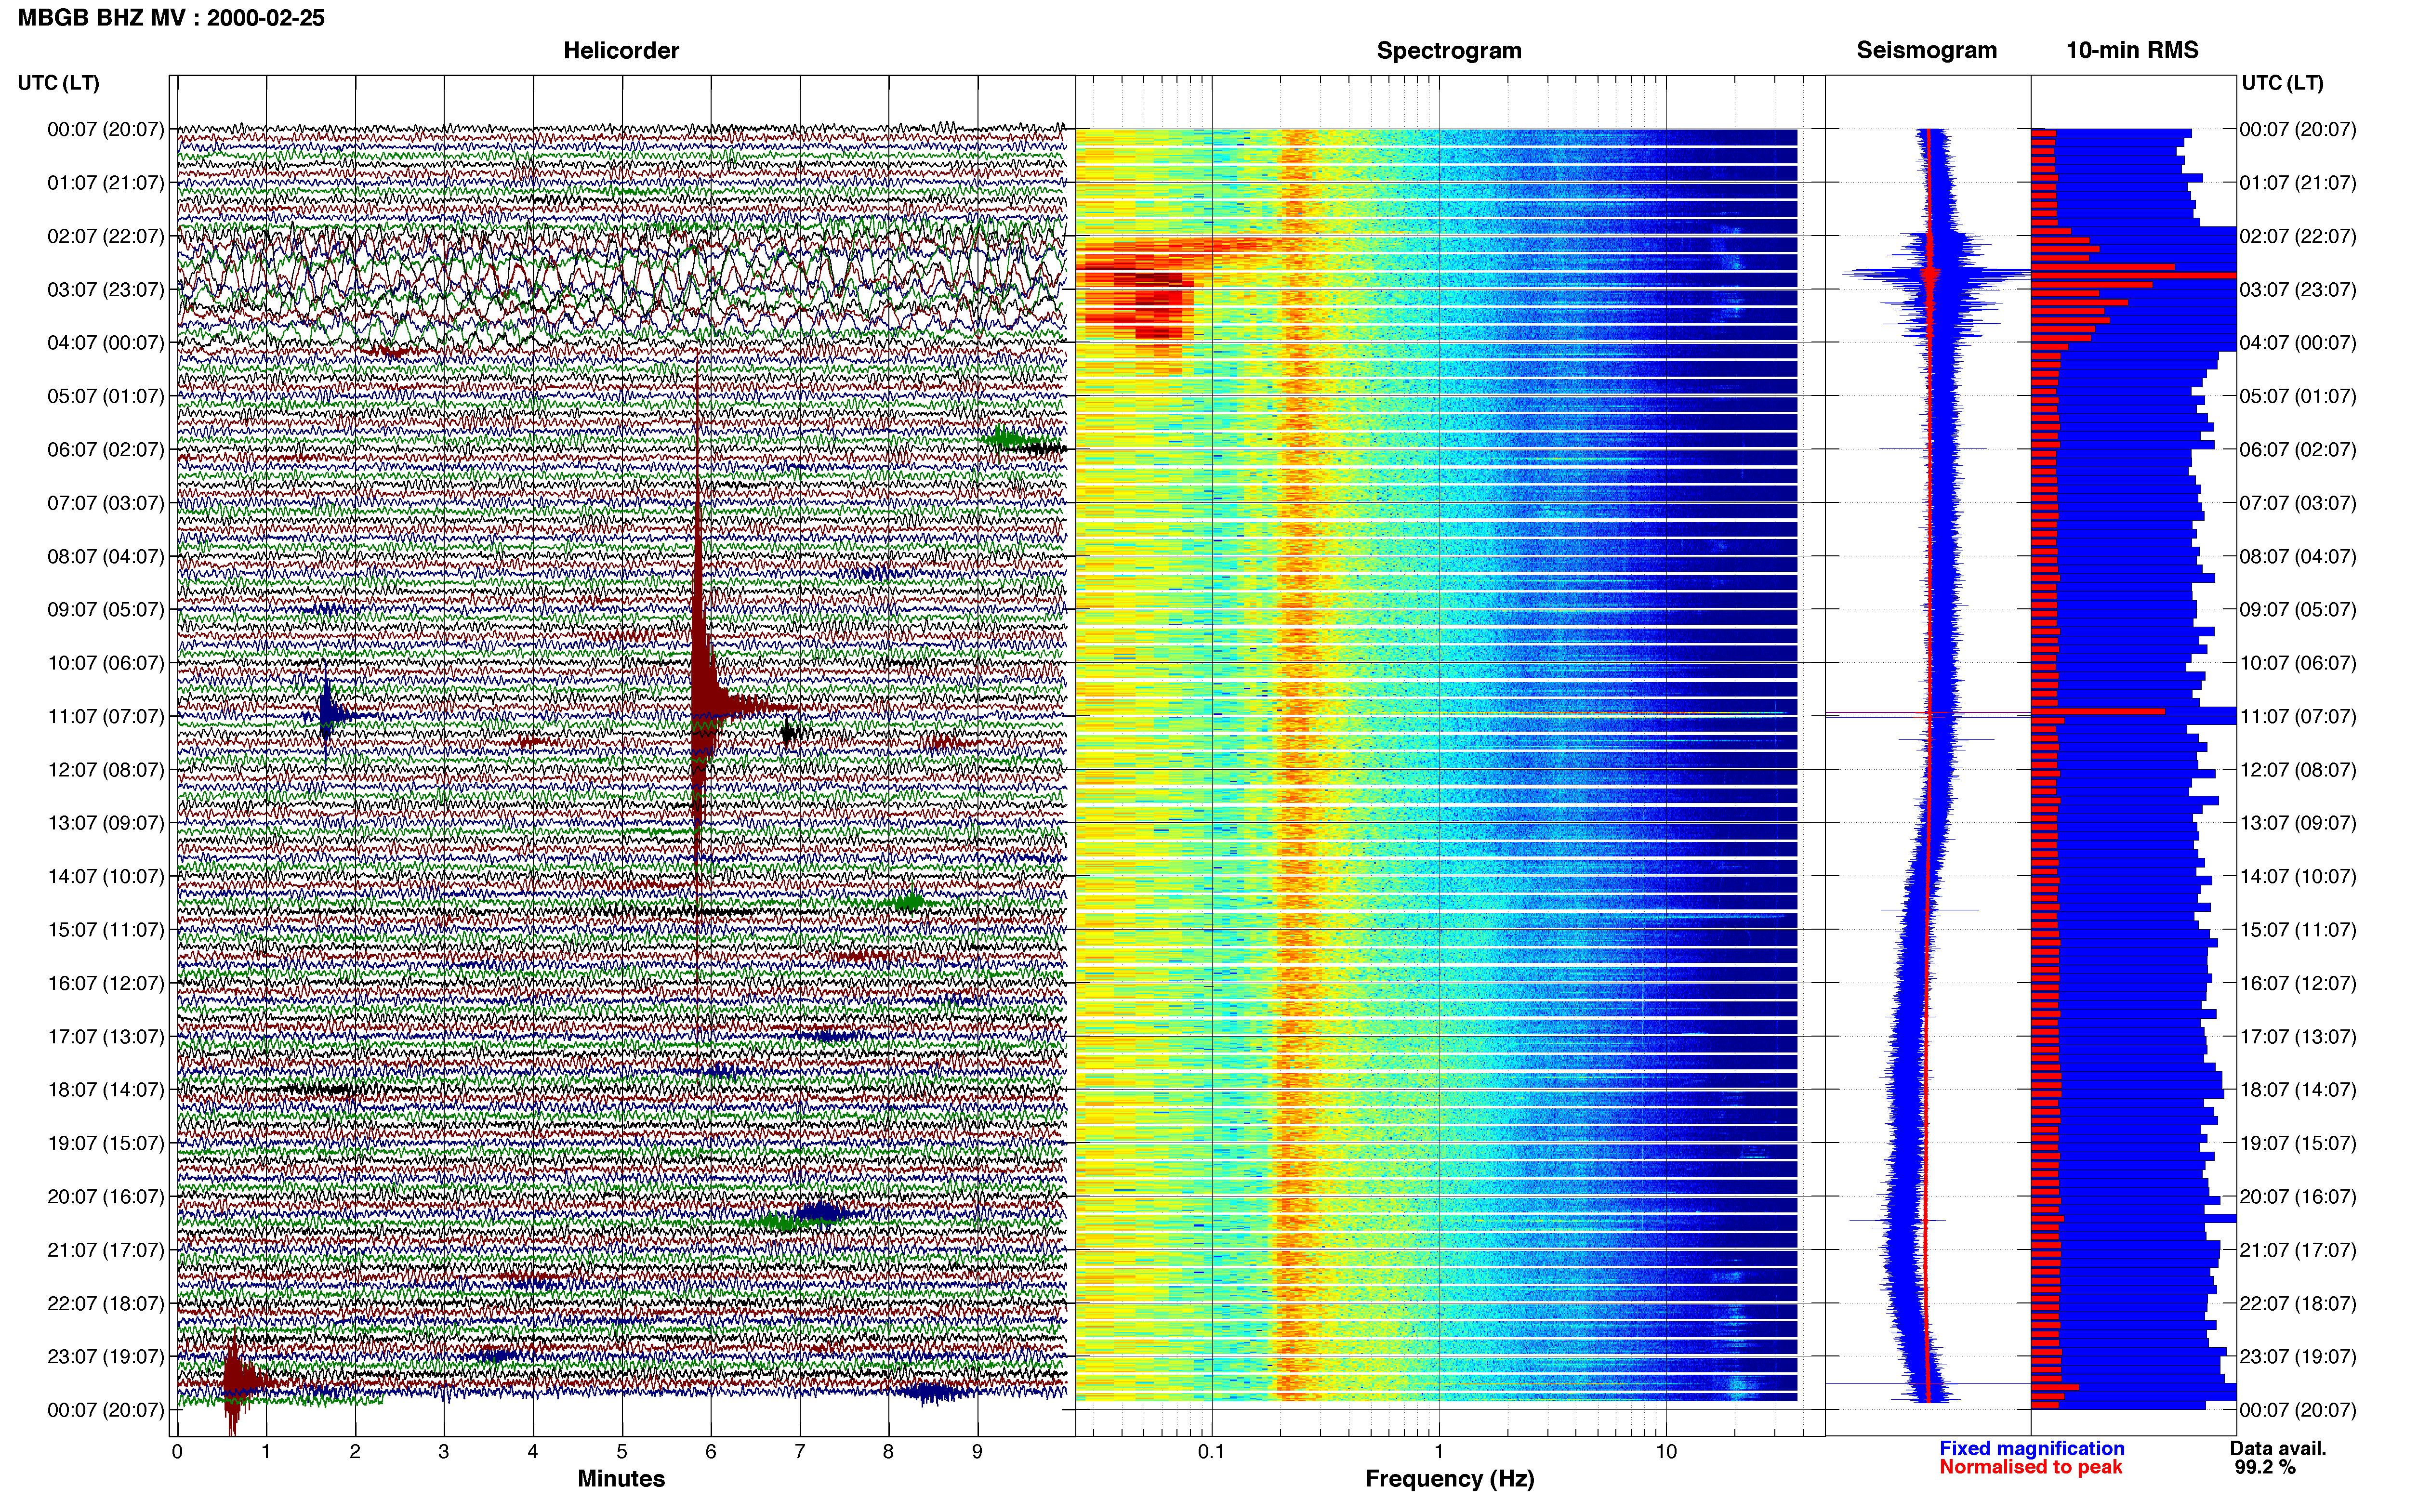Click the left time label '15:07 (11:07)'
This screenshot has width=2418, height=1512.
[105, 929]
